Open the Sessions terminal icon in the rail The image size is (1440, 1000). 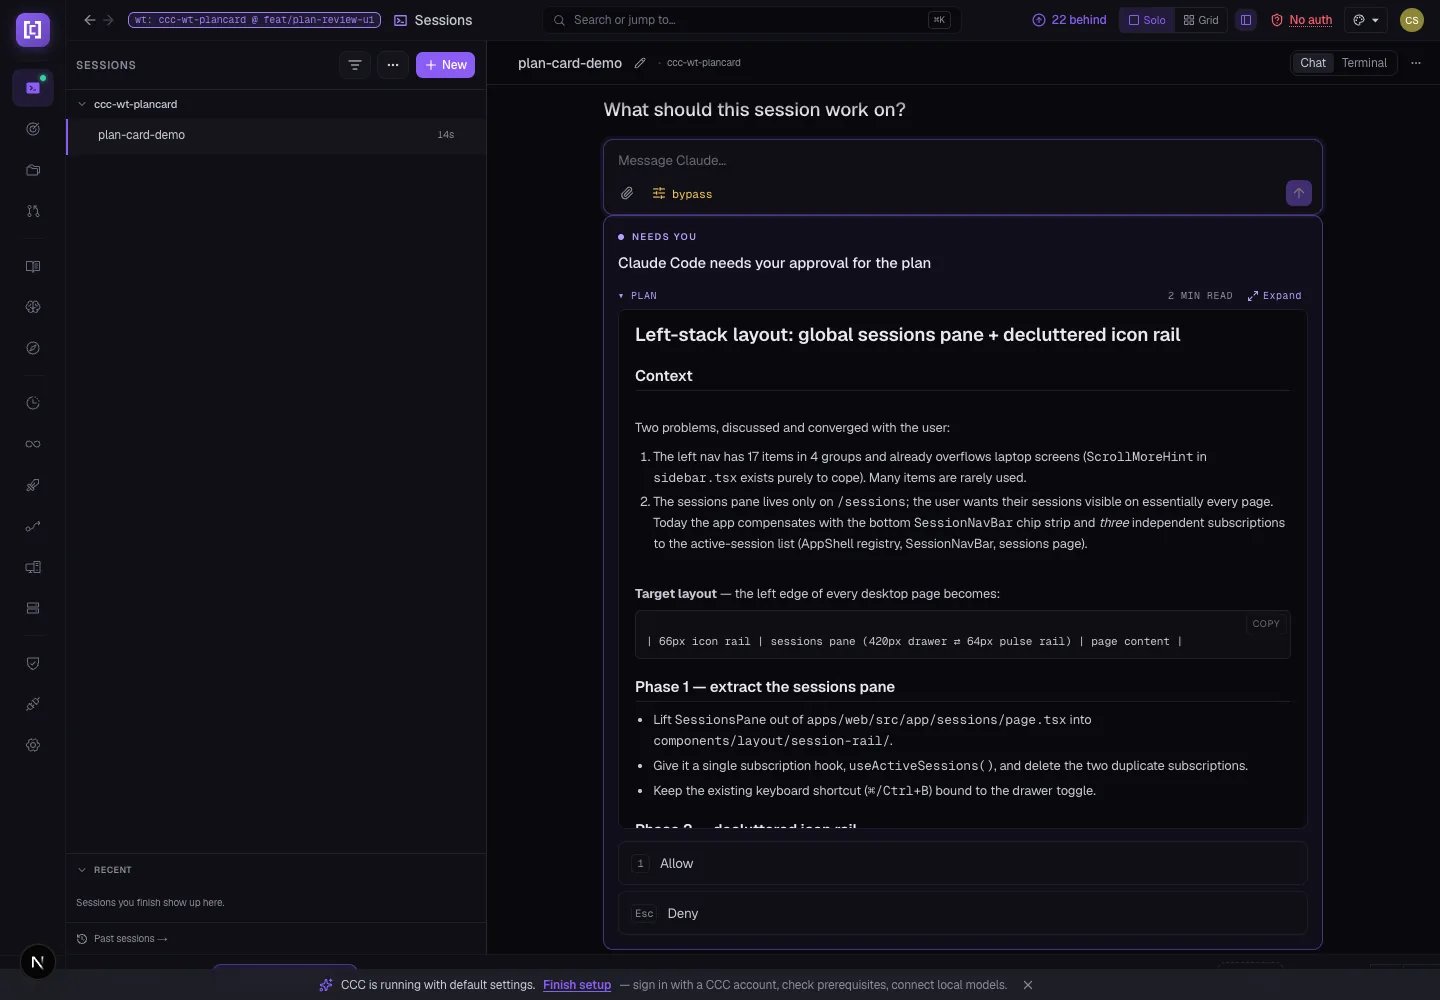(33, 88)
